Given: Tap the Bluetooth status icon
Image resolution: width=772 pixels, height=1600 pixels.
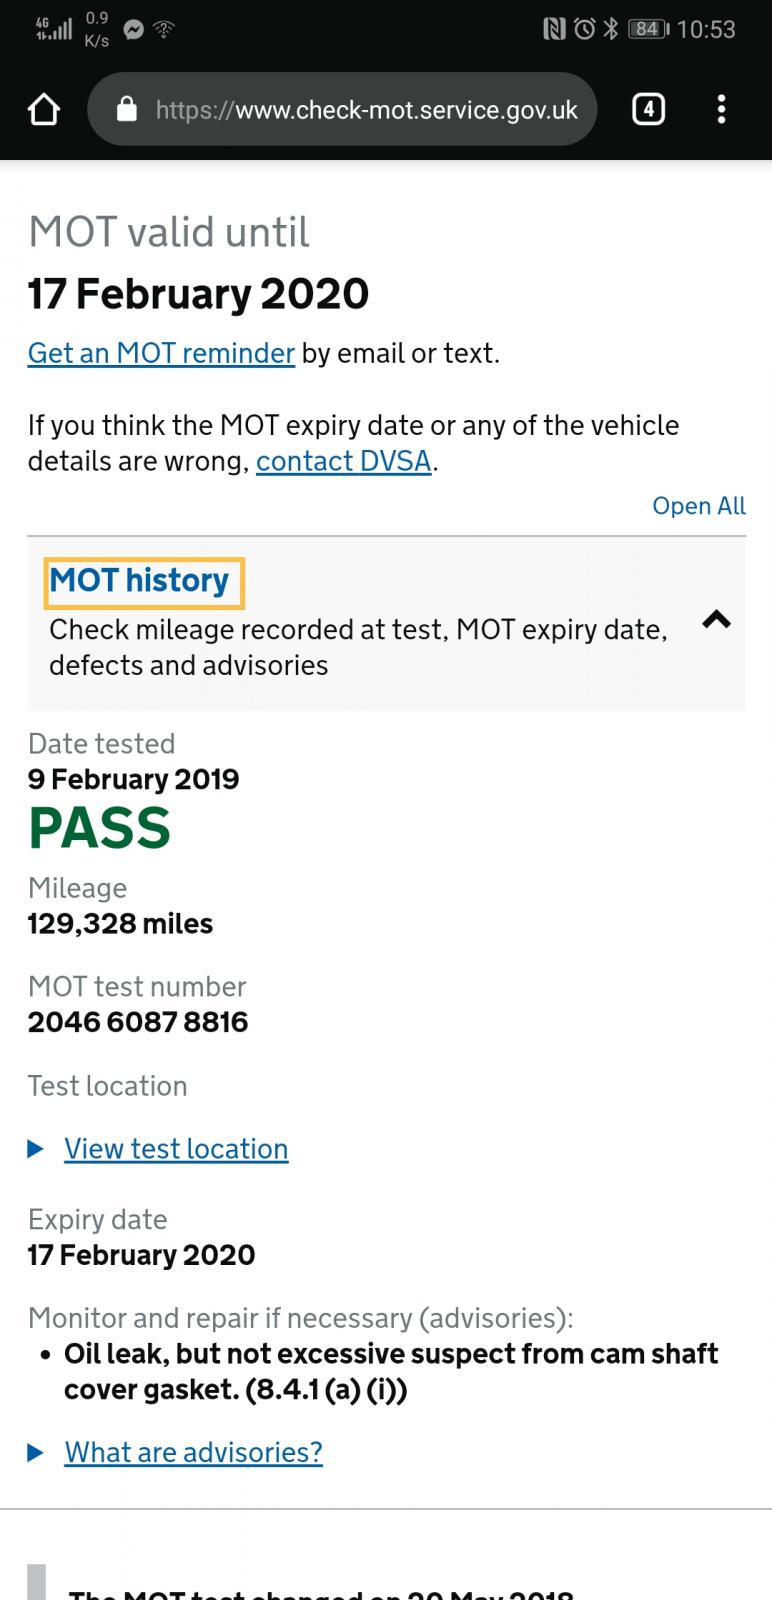Looking at the screenshot, I should click(x=611, y=29).
